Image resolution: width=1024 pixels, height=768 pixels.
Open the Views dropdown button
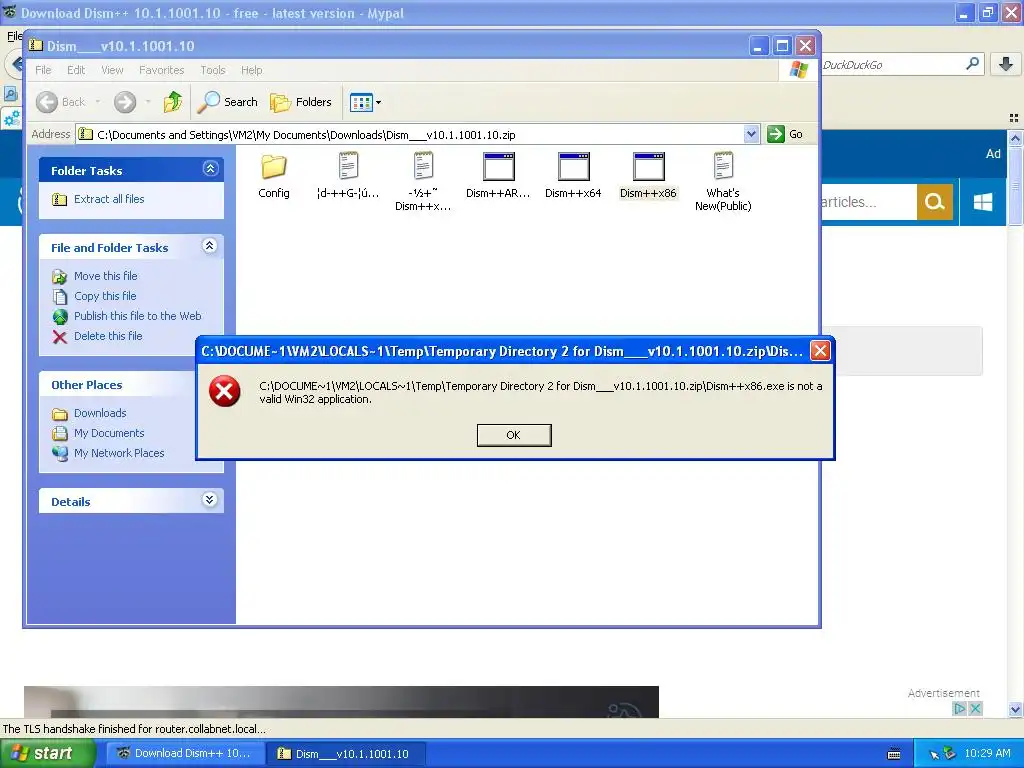tap(365, 102)
